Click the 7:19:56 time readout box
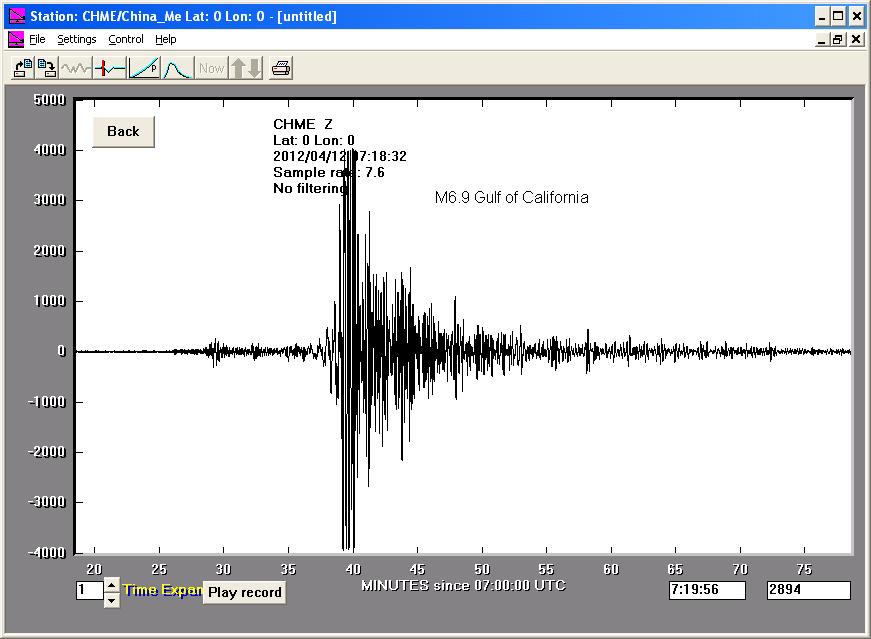The width and height of the screenshot is (871, 639). [707, 591]
